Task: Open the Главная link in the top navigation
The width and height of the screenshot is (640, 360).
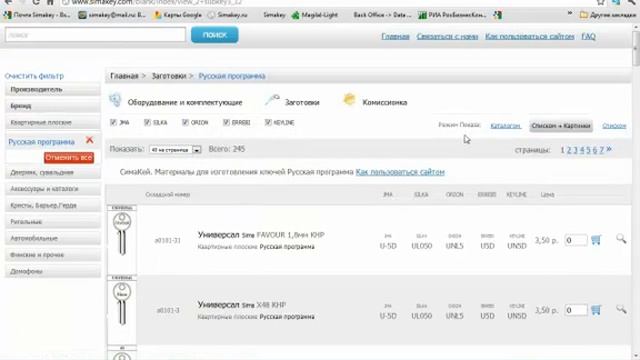Action: (395, 37)
